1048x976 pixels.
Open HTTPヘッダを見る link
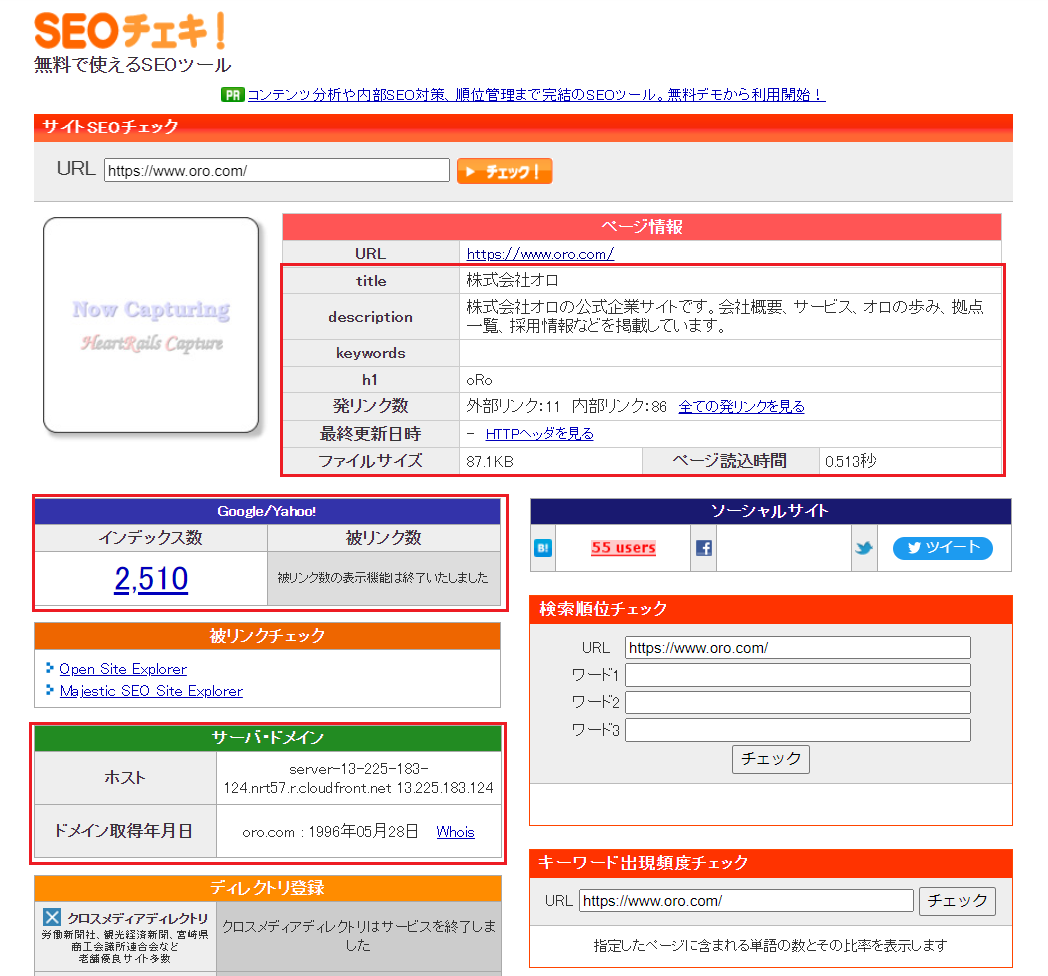point(539,434)
